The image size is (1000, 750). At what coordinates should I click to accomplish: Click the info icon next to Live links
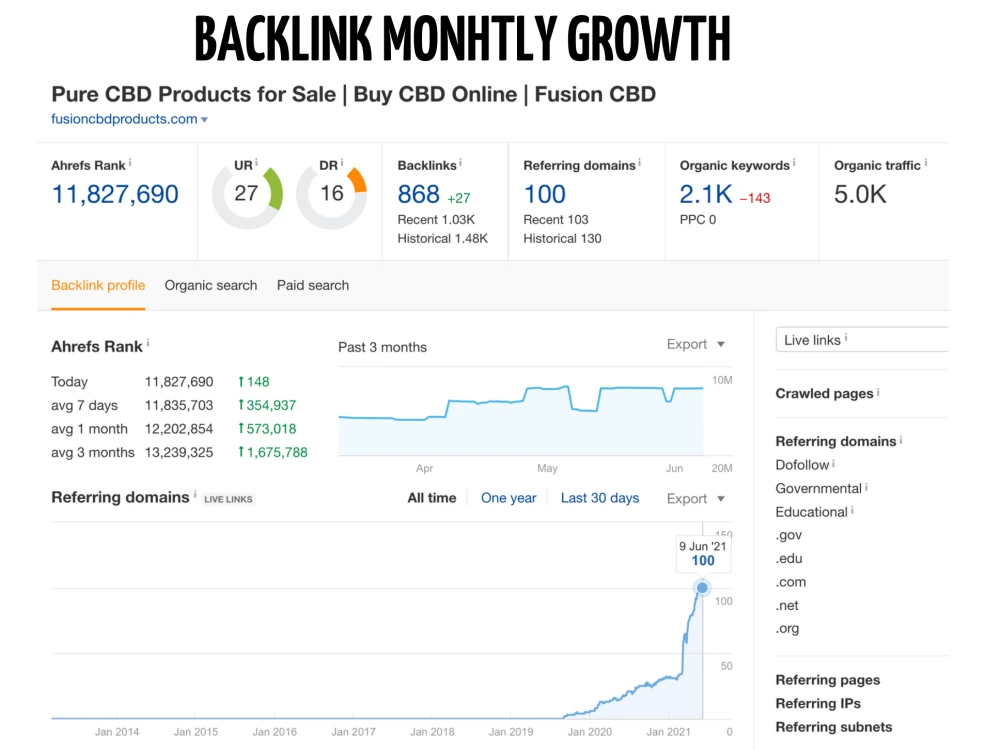[x=846, y=337]
